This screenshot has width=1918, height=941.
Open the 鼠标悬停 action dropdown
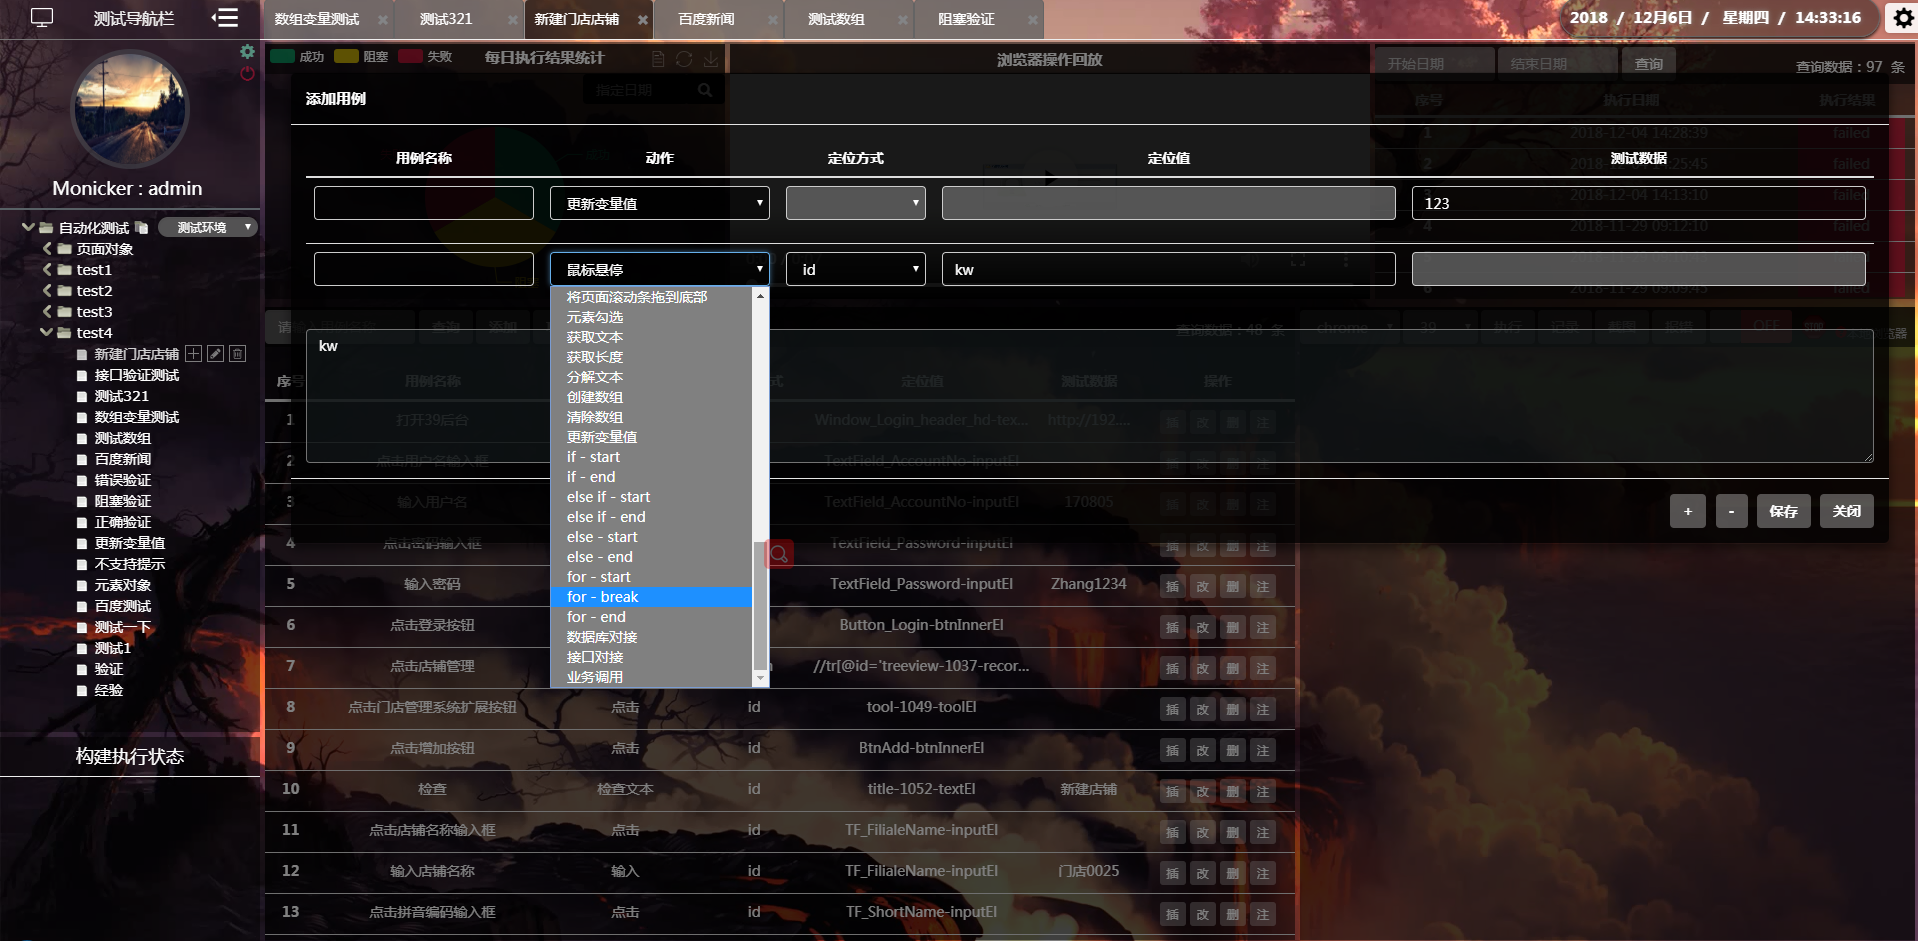[x=660, y=269]
